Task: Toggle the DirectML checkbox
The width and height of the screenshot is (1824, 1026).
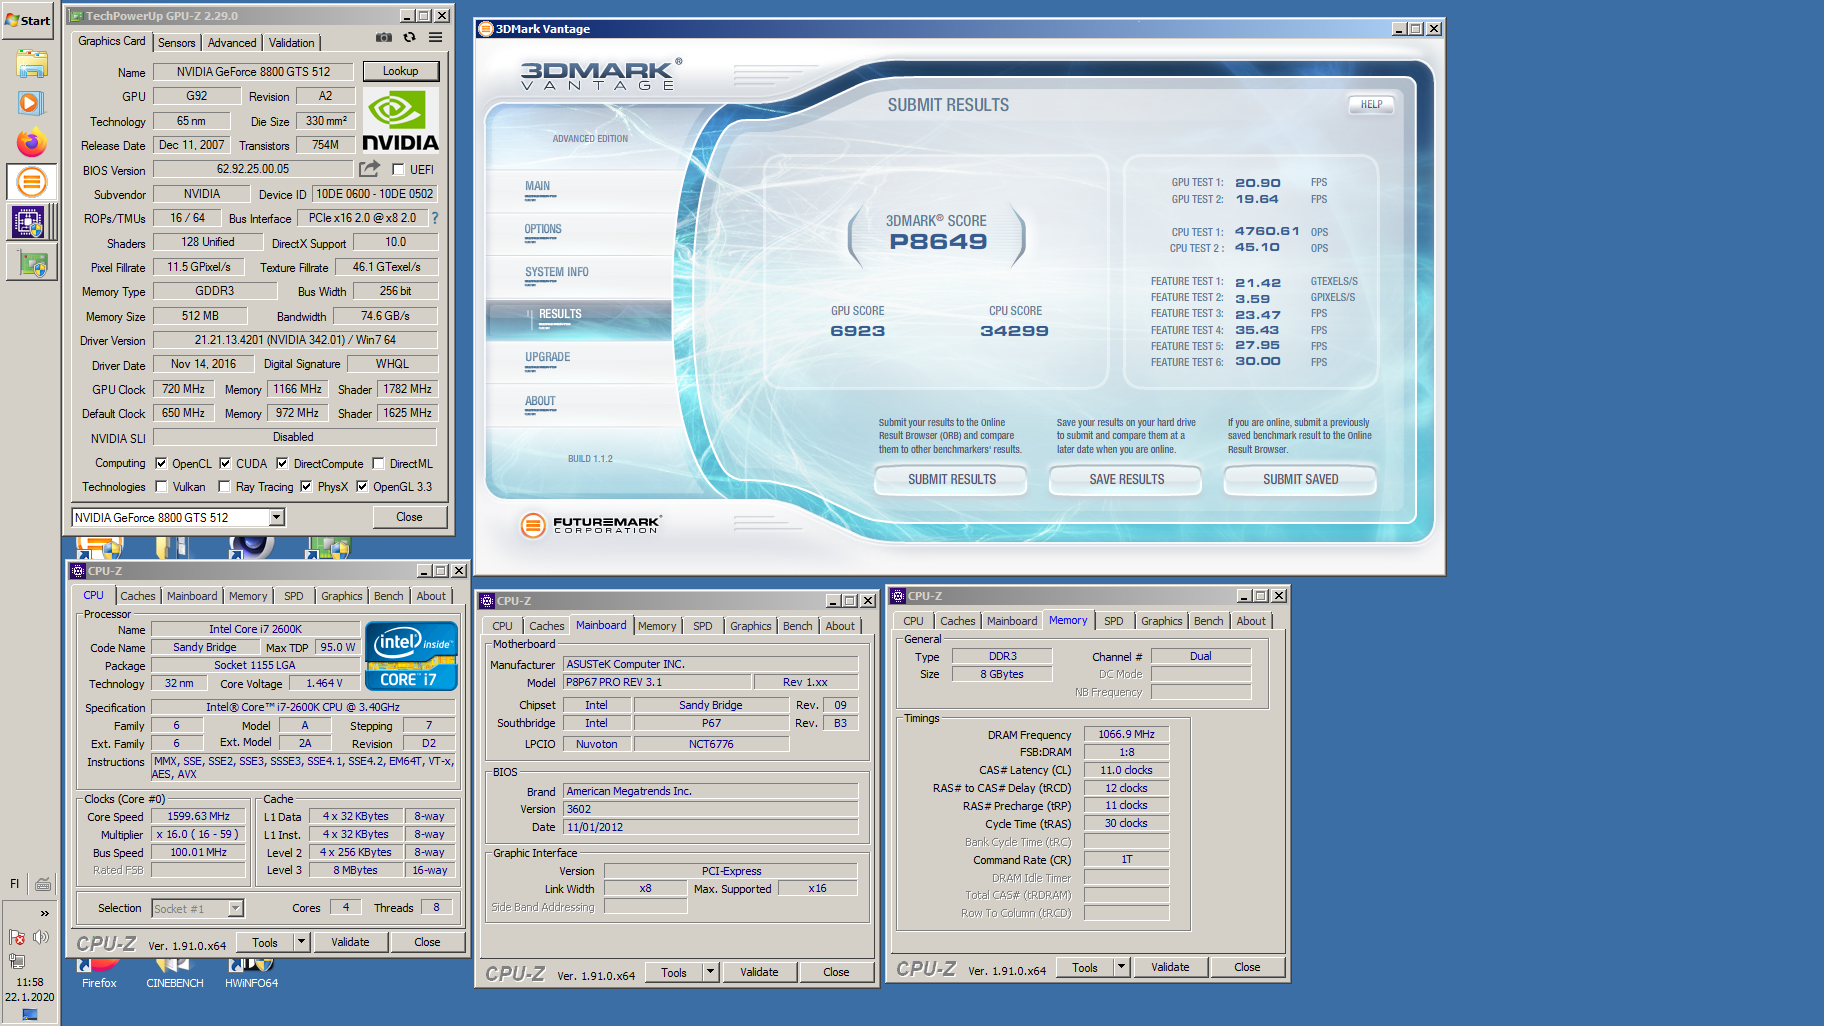Action: [378, 463]
